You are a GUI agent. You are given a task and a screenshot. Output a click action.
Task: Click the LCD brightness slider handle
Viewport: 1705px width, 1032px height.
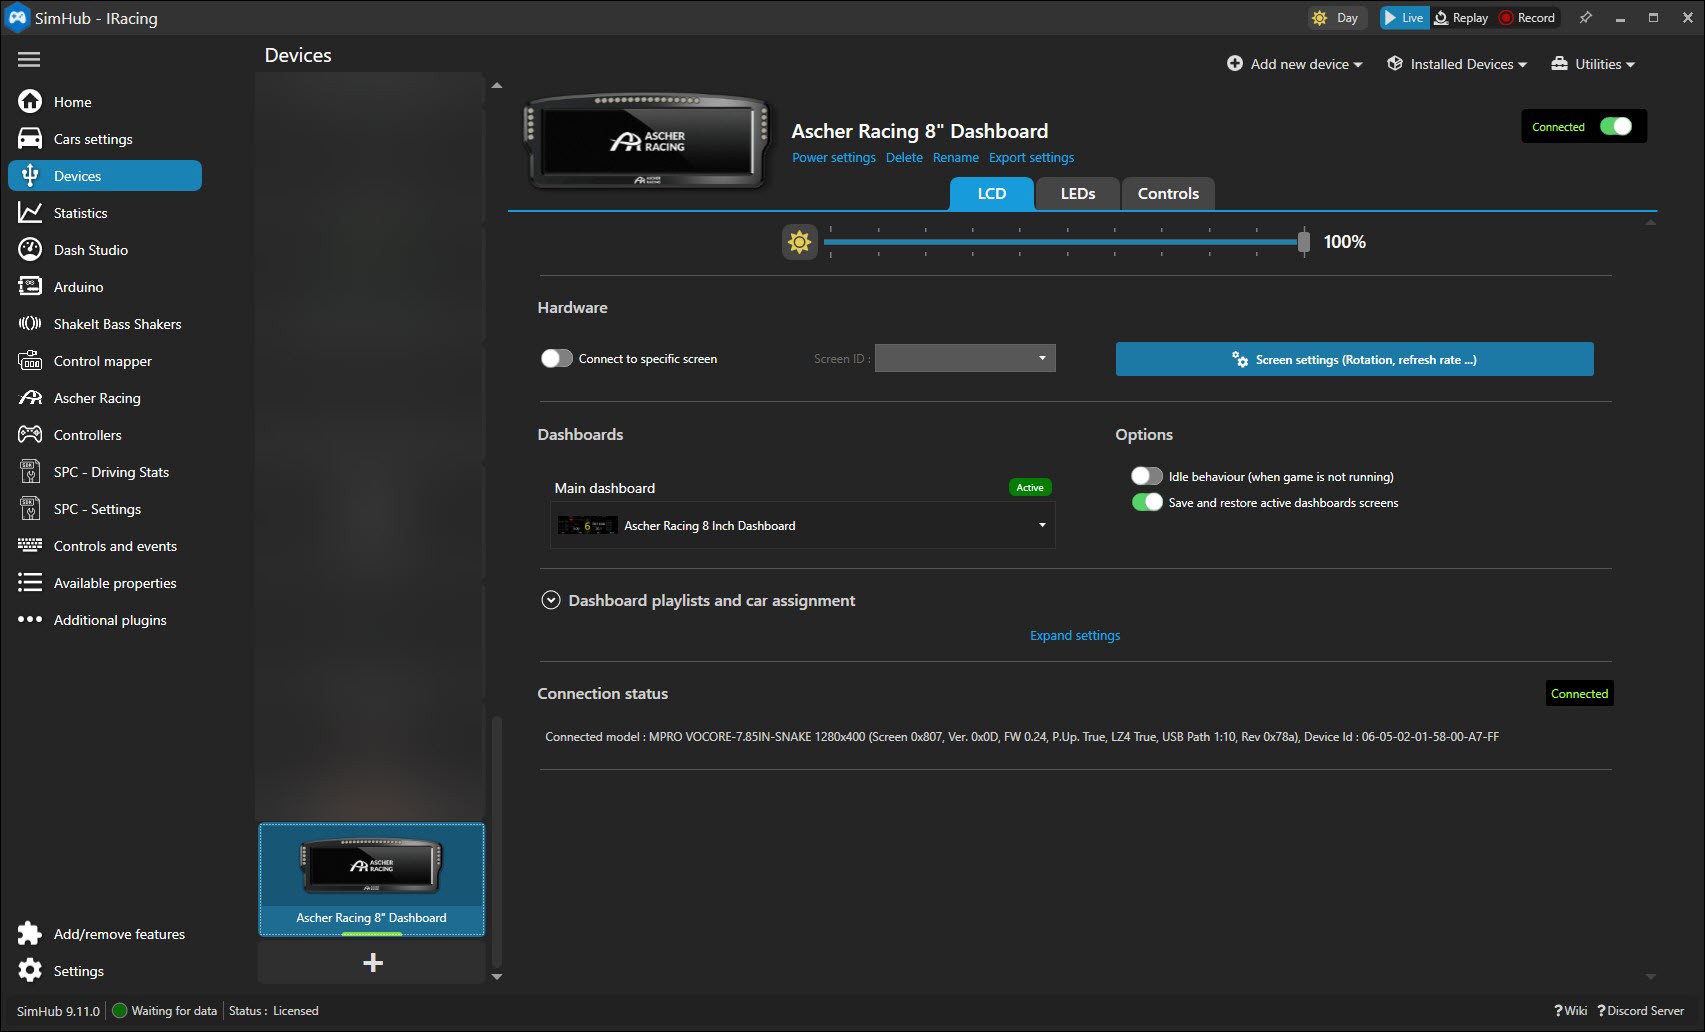coord(1303,242)
